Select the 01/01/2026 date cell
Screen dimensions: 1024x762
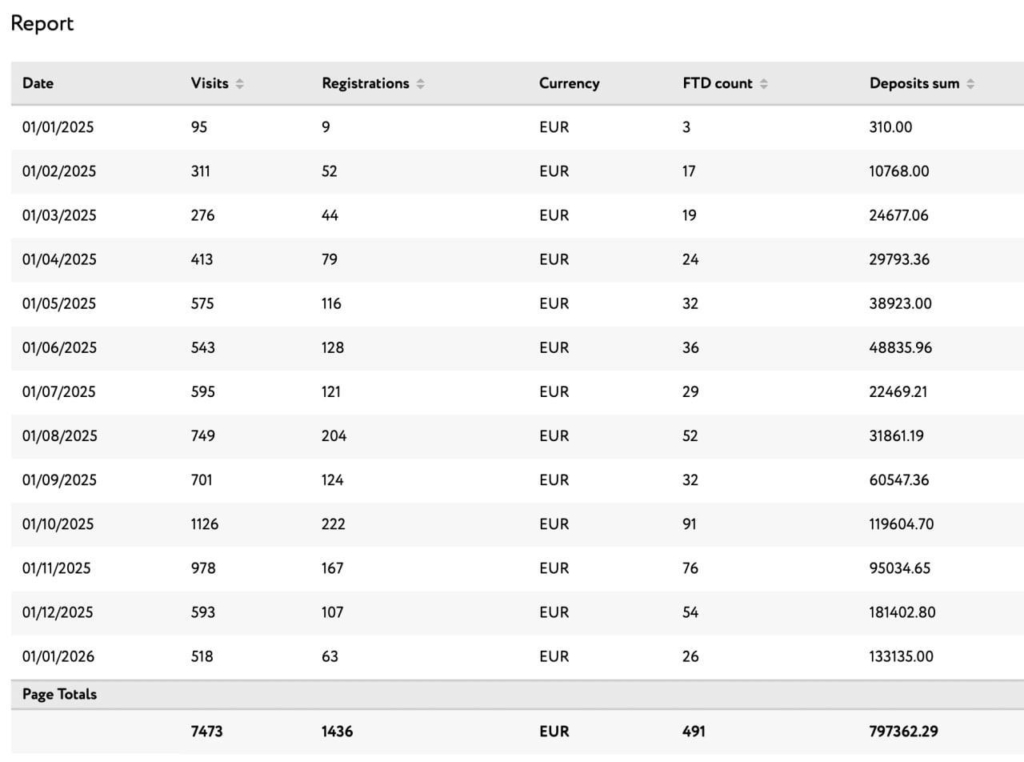click(59, 656)
